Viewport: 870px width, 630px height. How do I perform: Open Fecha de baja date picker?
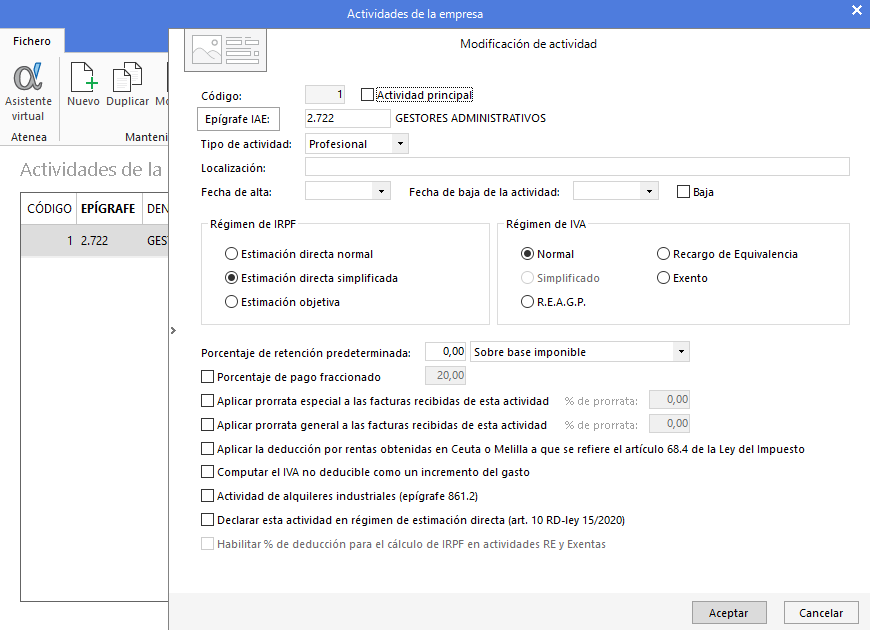(x=649, y=191)
